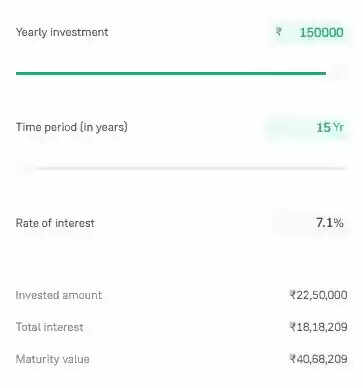Click the Maturity value label

click(x=52, y=359)
